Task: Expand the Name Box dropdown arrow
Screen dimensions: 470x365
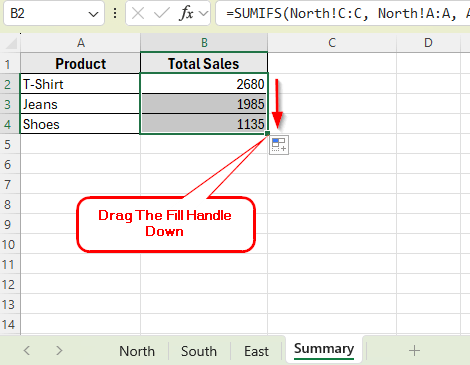Action: 93,14
